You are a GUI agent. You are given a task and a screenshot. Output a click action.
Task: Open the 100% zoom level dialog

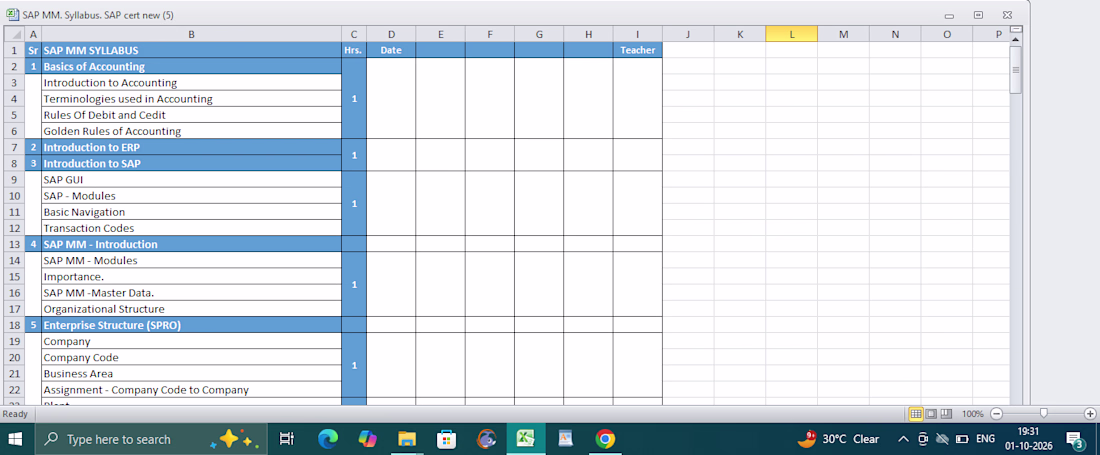click(972, 414)
